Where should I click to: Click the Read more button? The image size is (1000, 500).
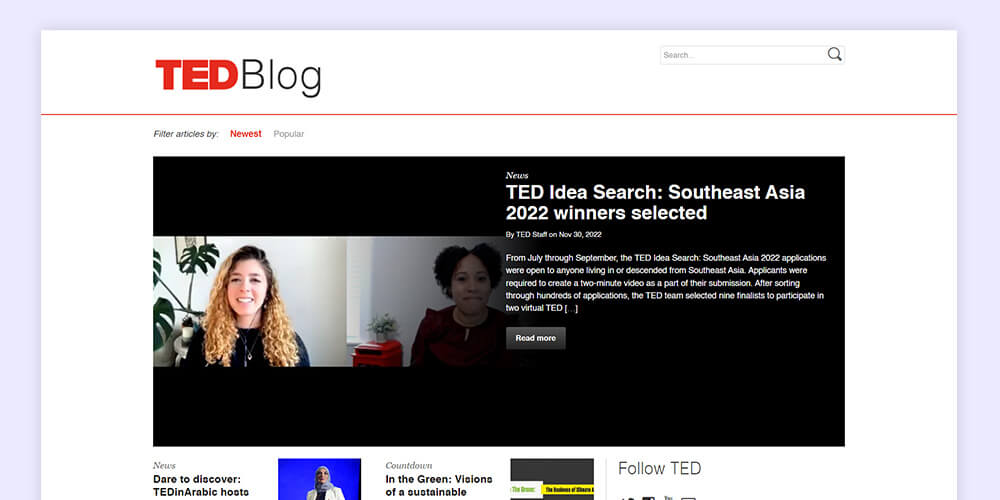[x=535, y=338]
